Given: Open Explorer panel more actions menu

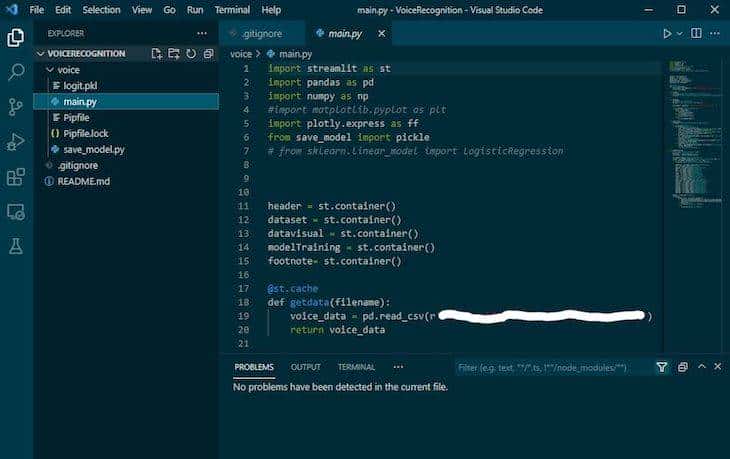Looking at the screenshot, I should coord(202,34).
